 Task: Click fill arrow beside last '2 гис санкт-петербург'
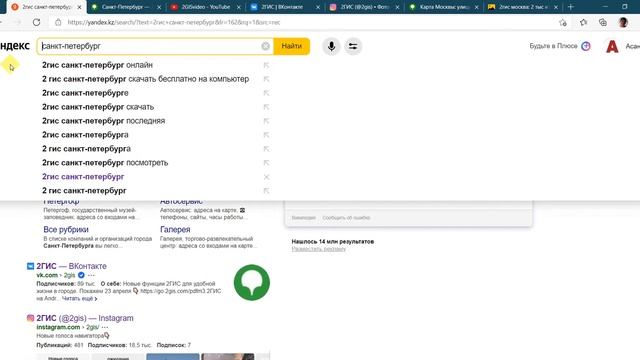[x=266, y=191]
